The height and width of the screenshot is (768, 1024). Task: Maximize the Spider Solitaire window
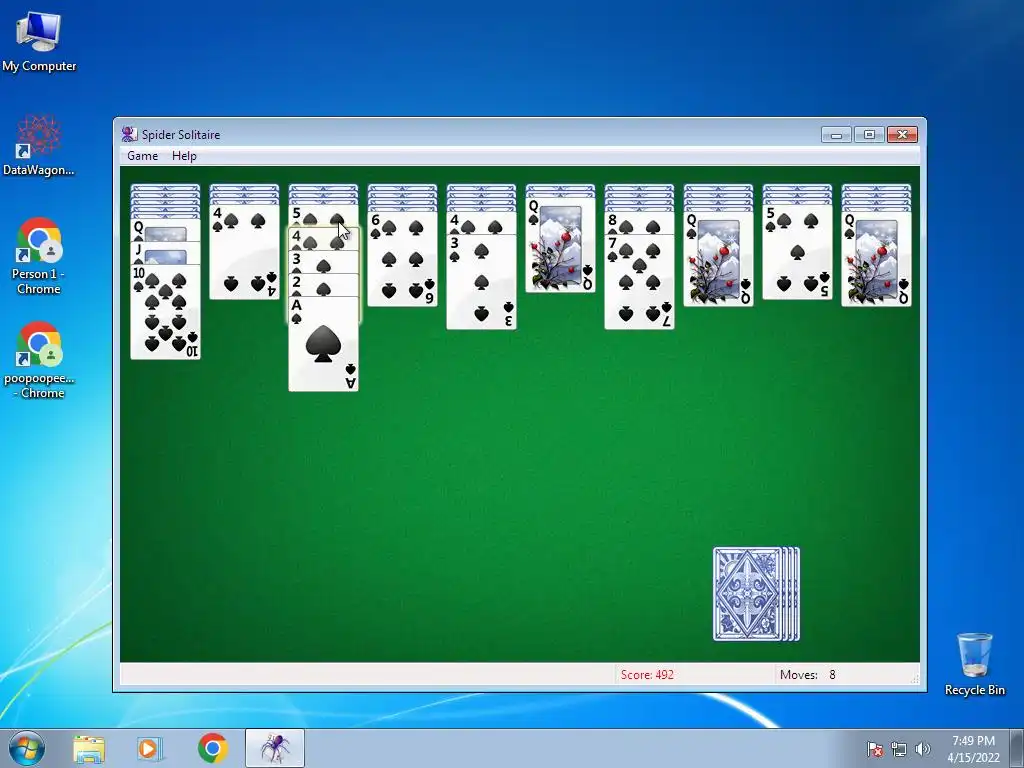(x=869, y=135)
